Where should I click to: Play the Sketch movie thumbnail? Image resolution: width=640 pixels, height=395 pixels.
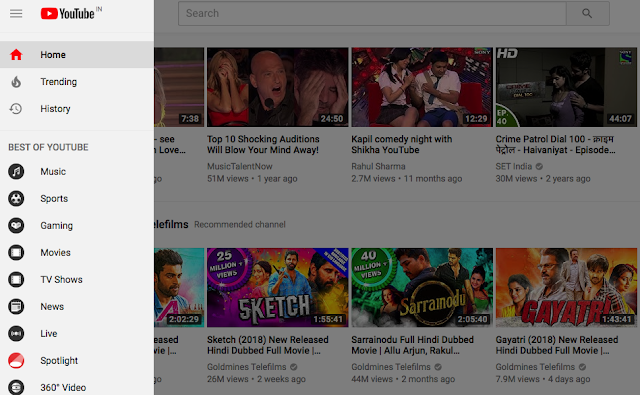[x=278, y=287]
